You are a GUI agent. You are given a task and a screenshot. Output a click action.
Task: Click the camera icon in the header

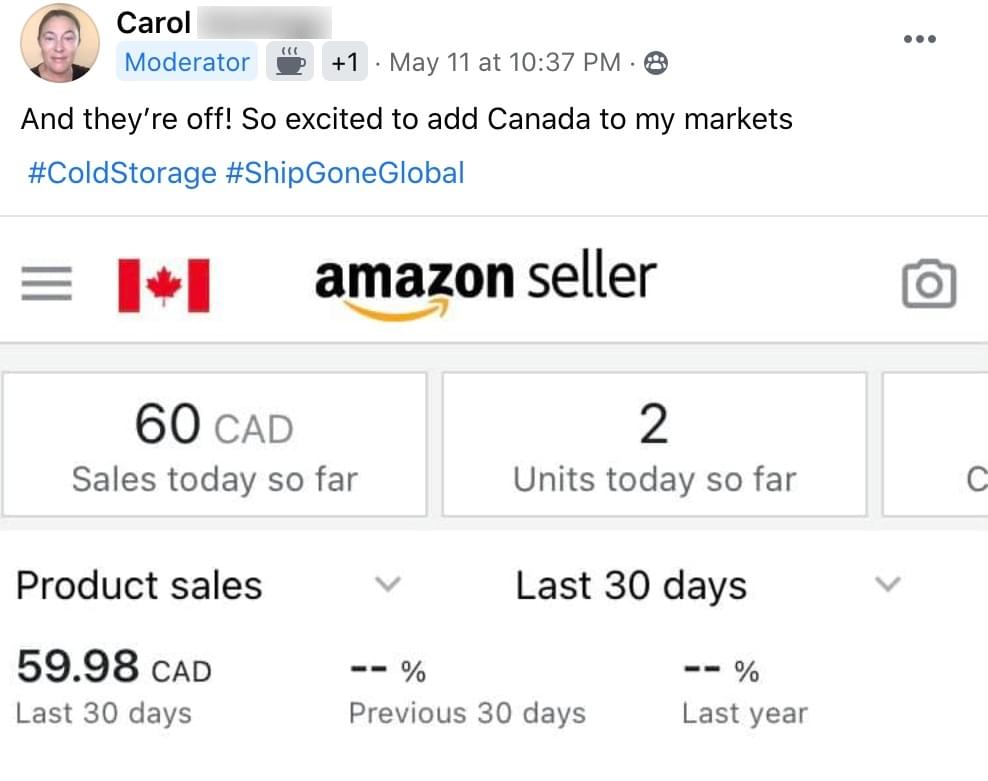[x=929, y=284]
